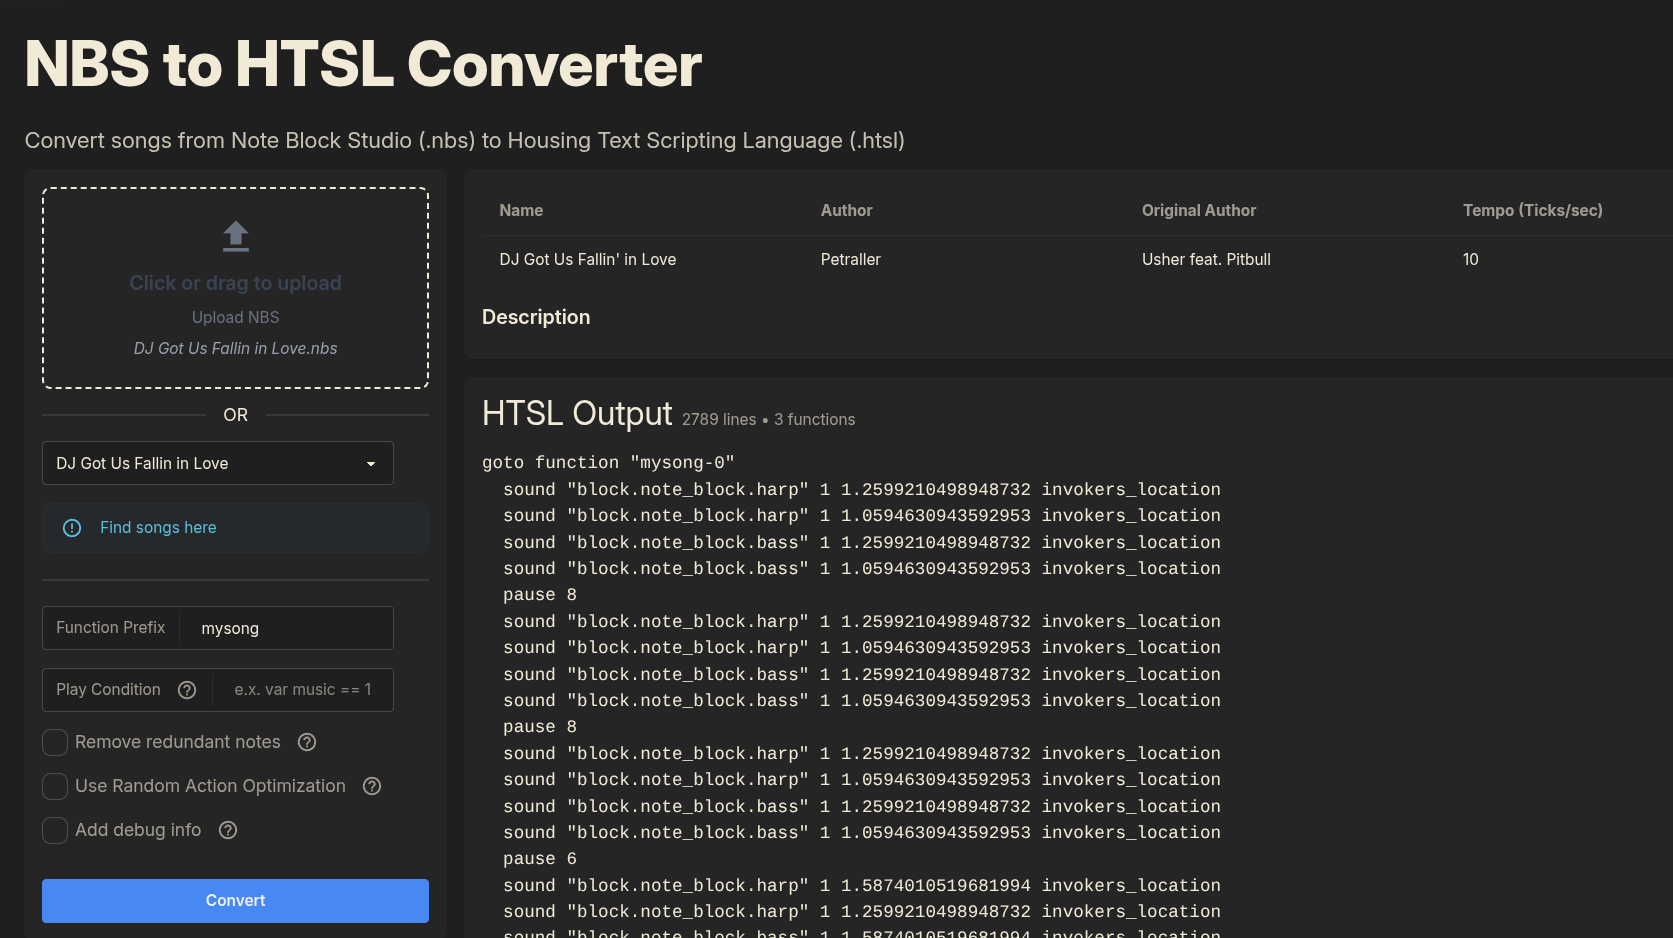Open the Find songs here link
The image size is (1673, 938).
click(x=157, y=527)
